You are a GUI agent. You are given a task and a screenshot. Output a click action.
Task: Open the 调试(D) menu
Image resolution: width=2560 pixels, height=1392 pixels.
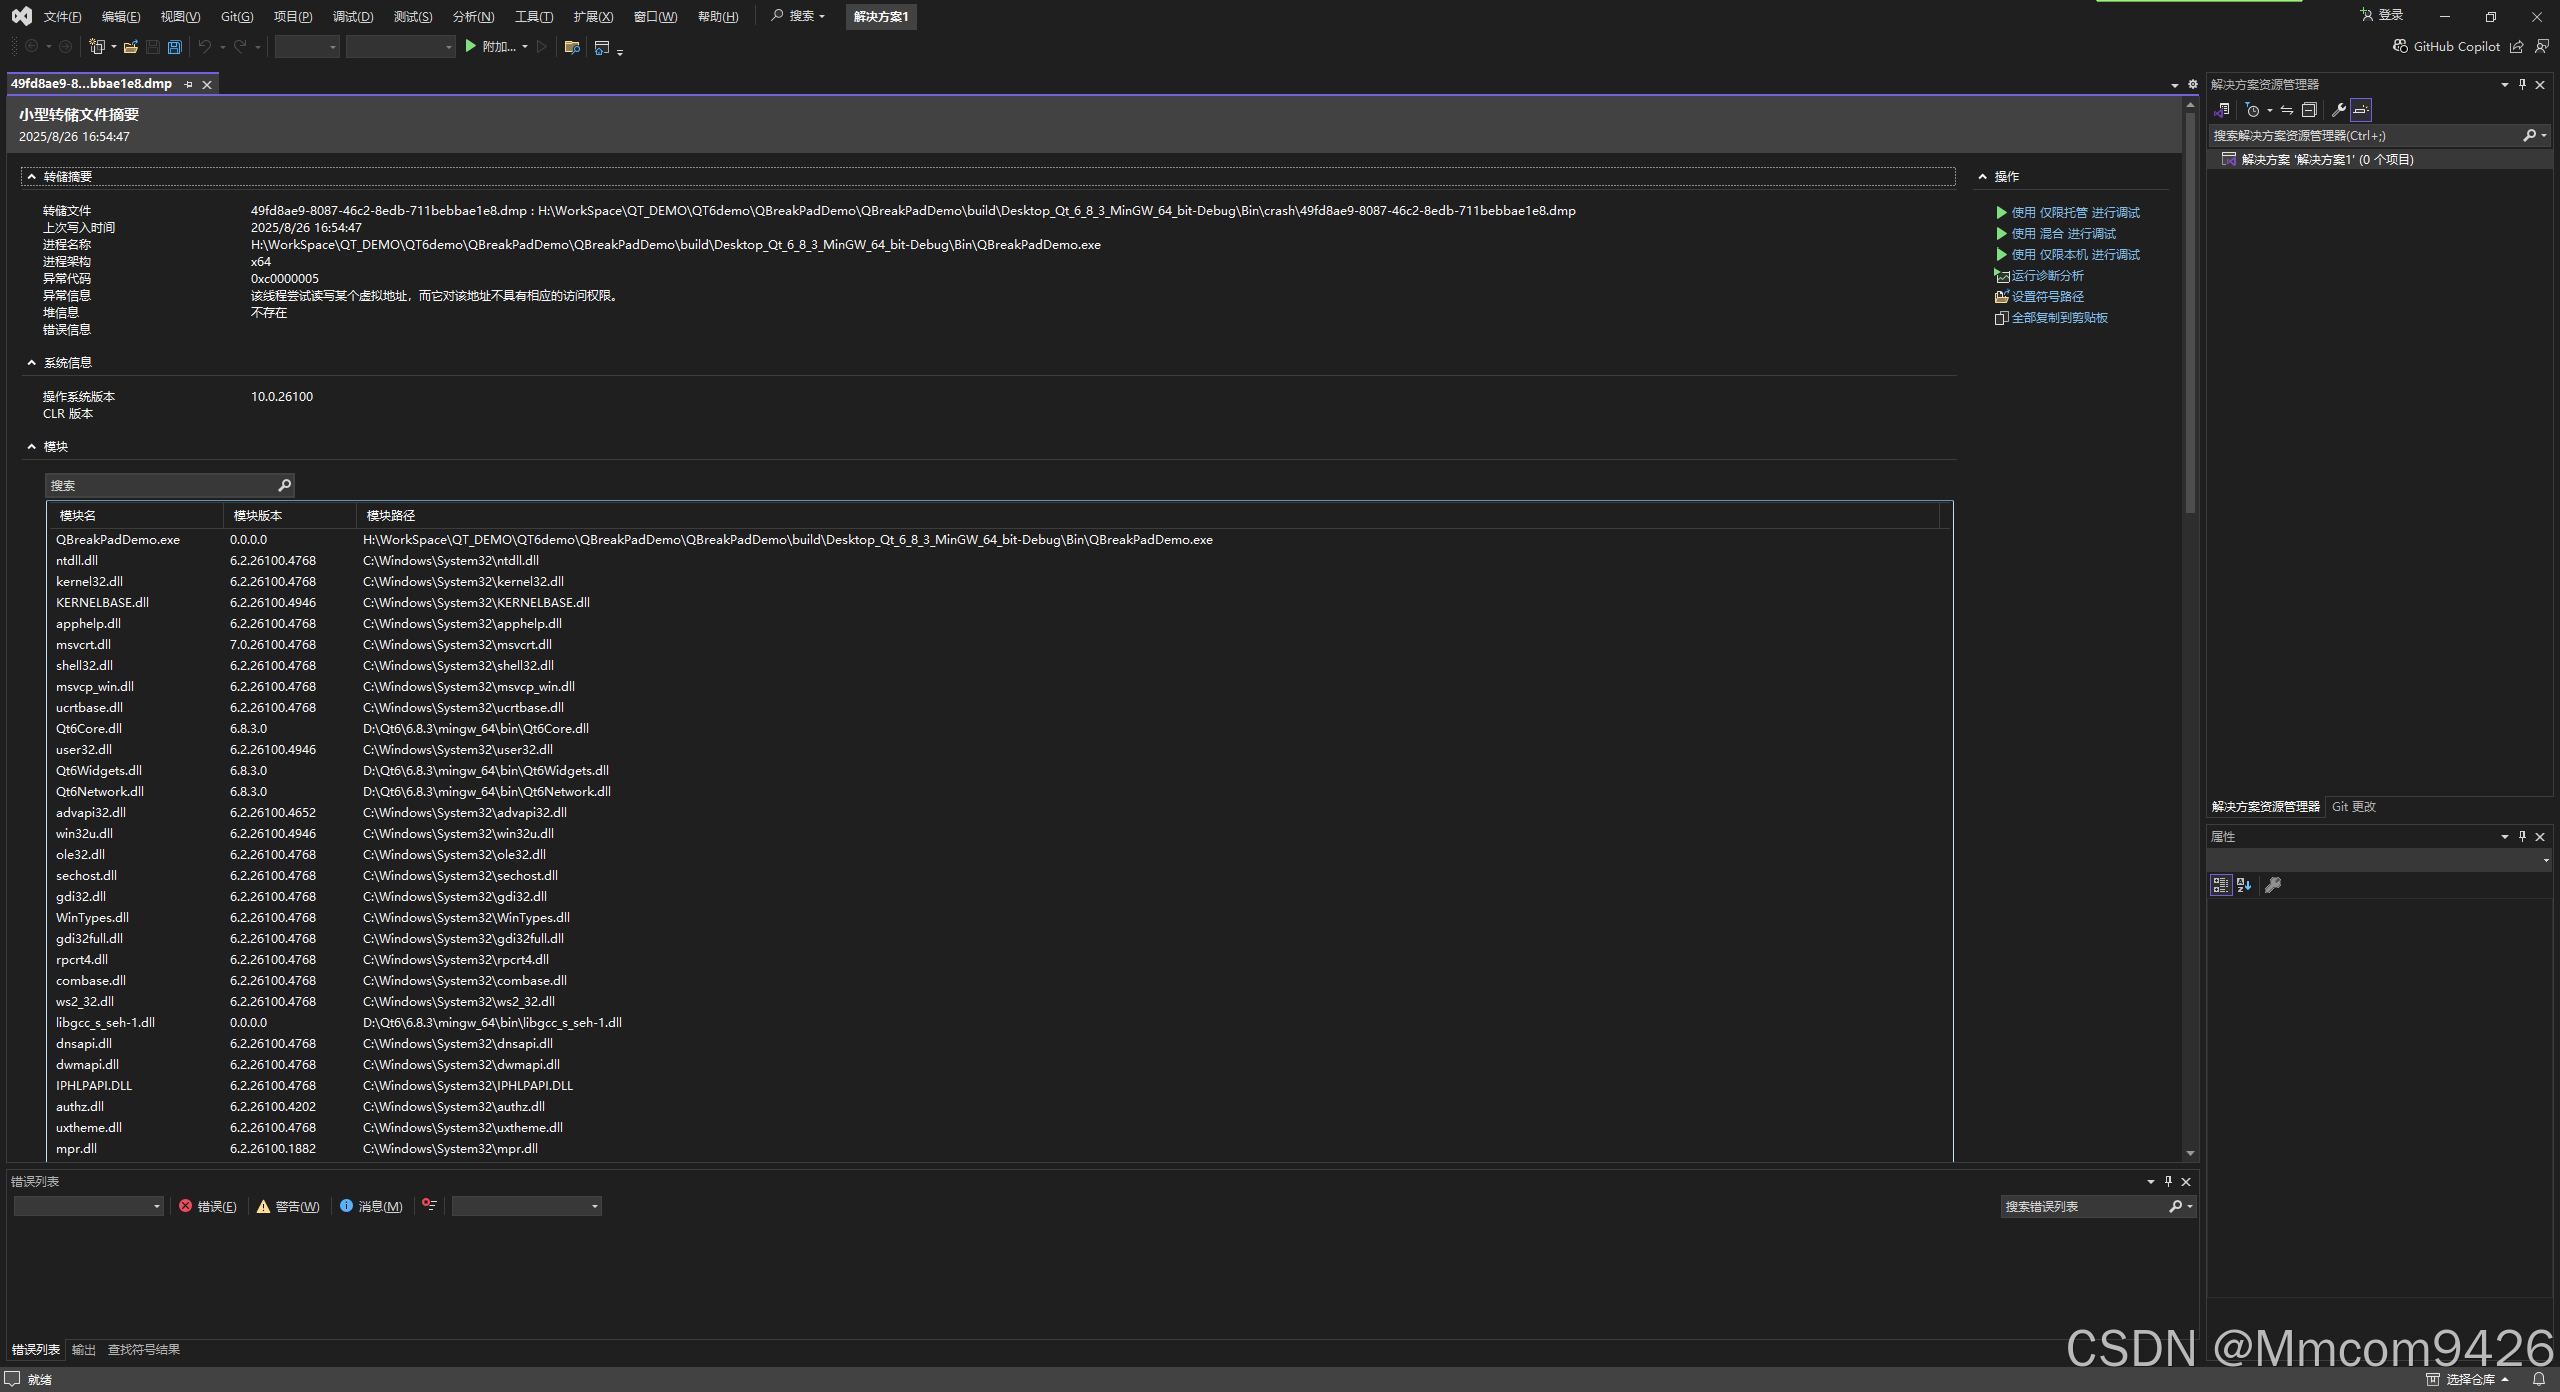352,17
